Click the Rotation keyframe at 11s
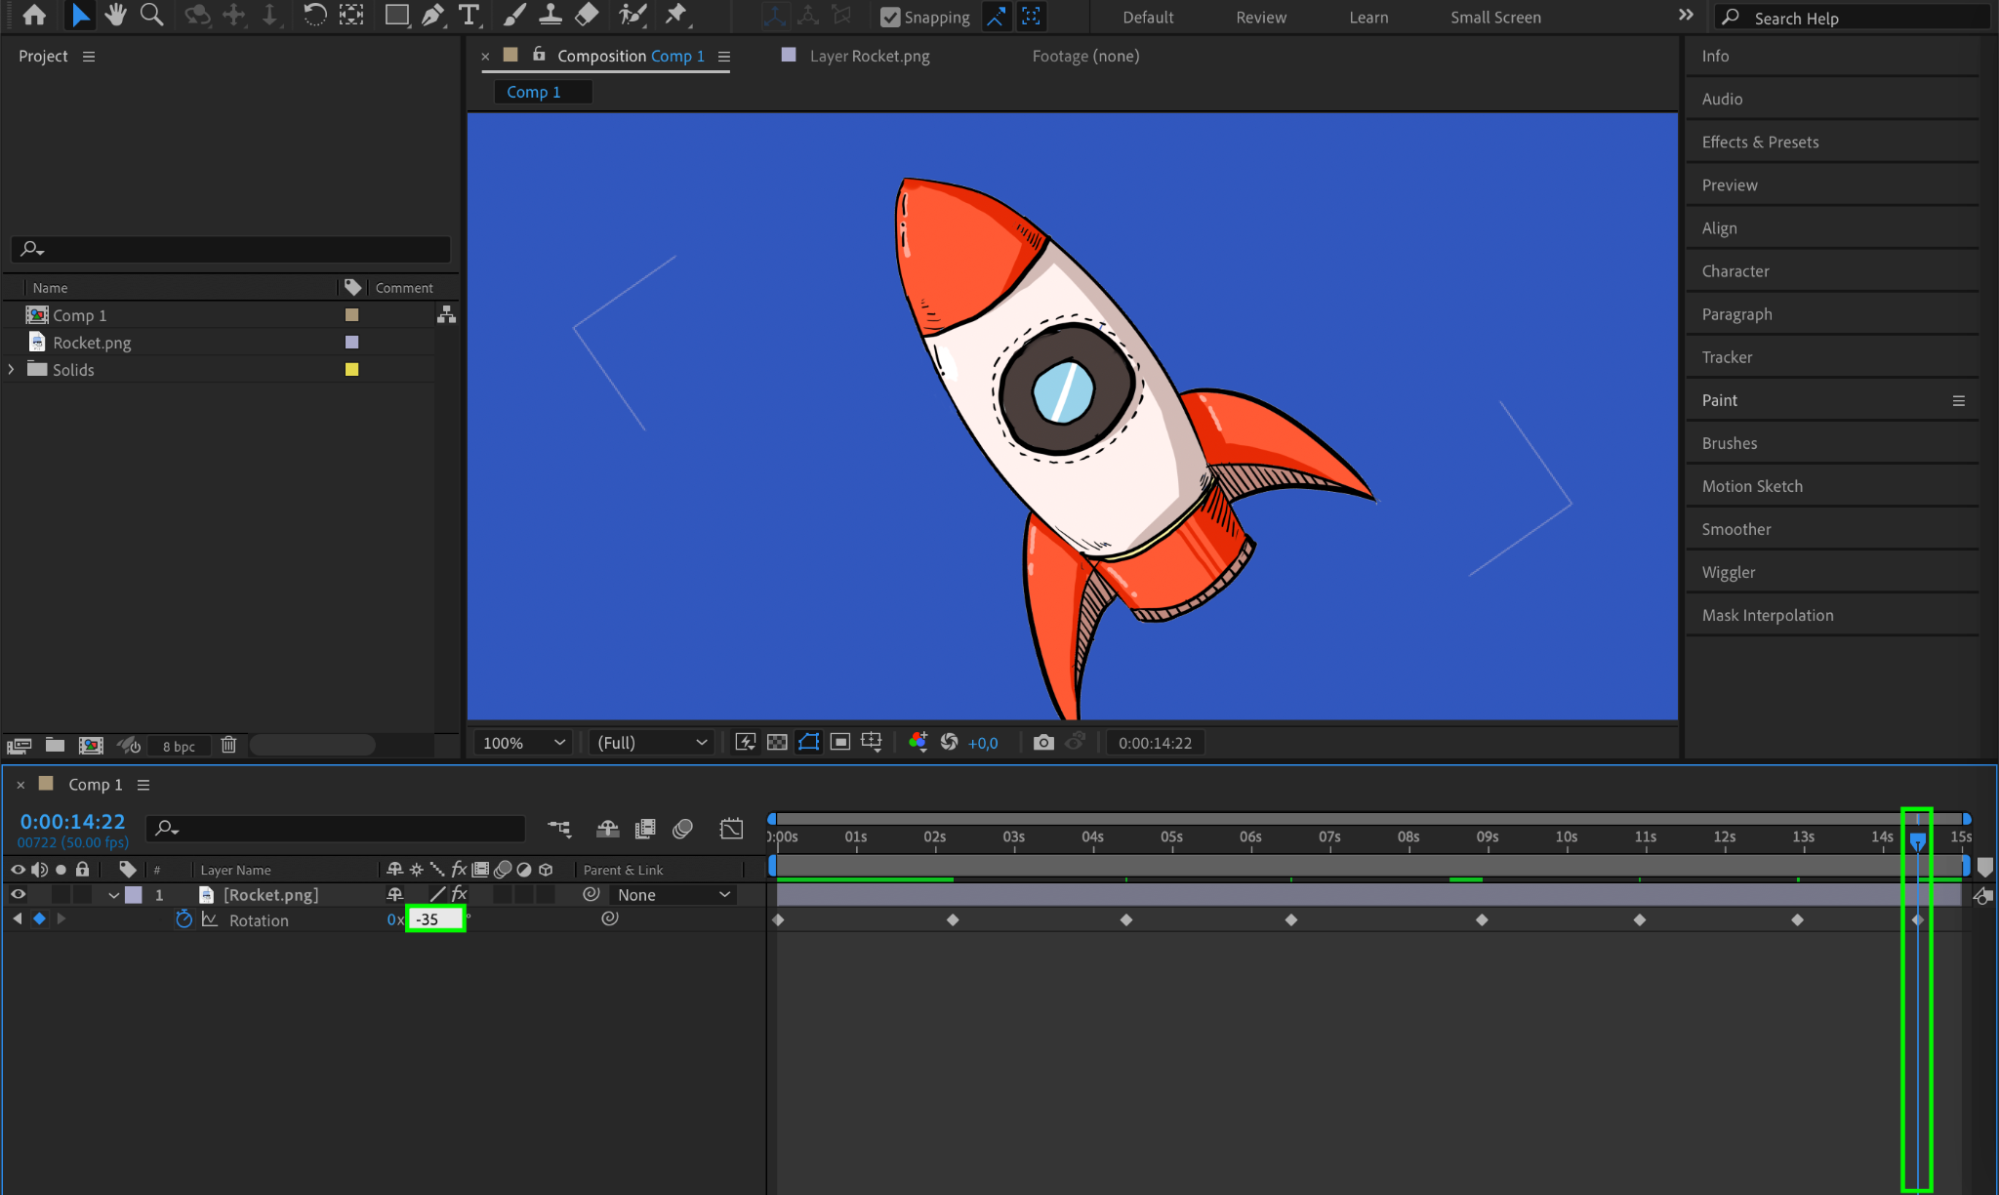Screen dimensions: 1999x1195 point(1639,919)
